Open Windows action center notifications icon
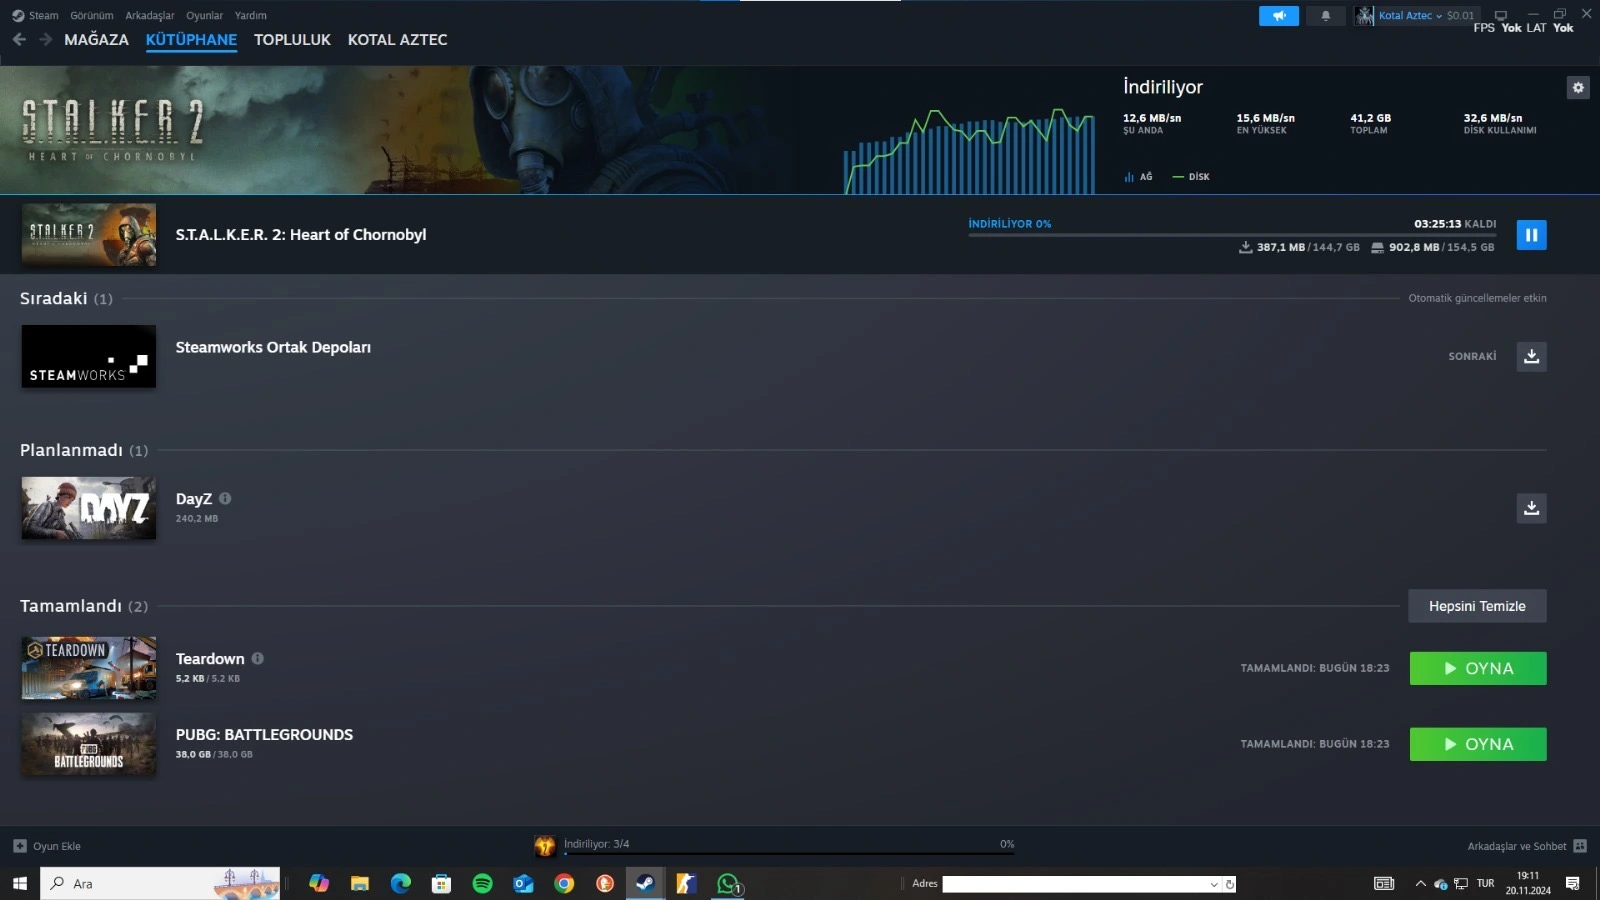1600x900 pixels. (1572, 884)
